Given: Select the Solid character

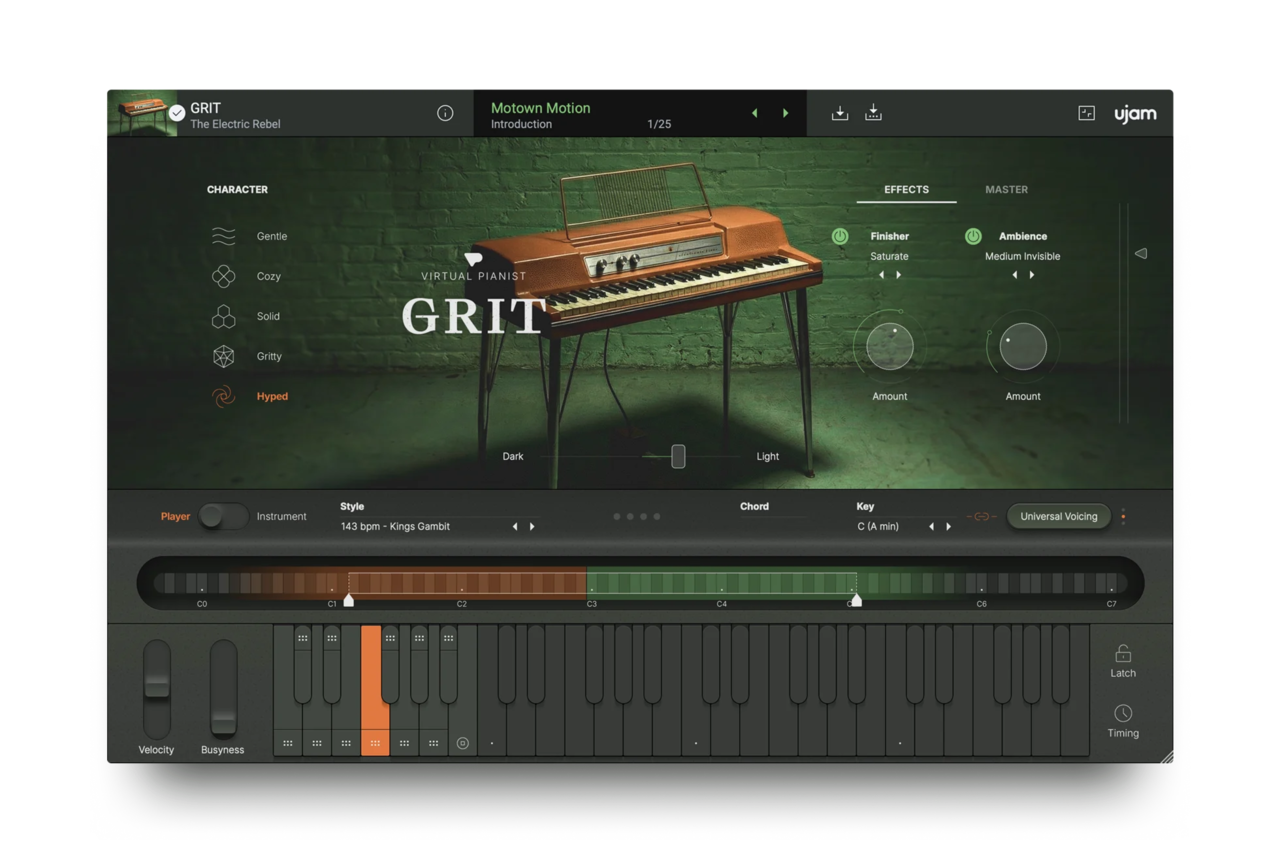Looking at the screenshot, I should [245, 316].
